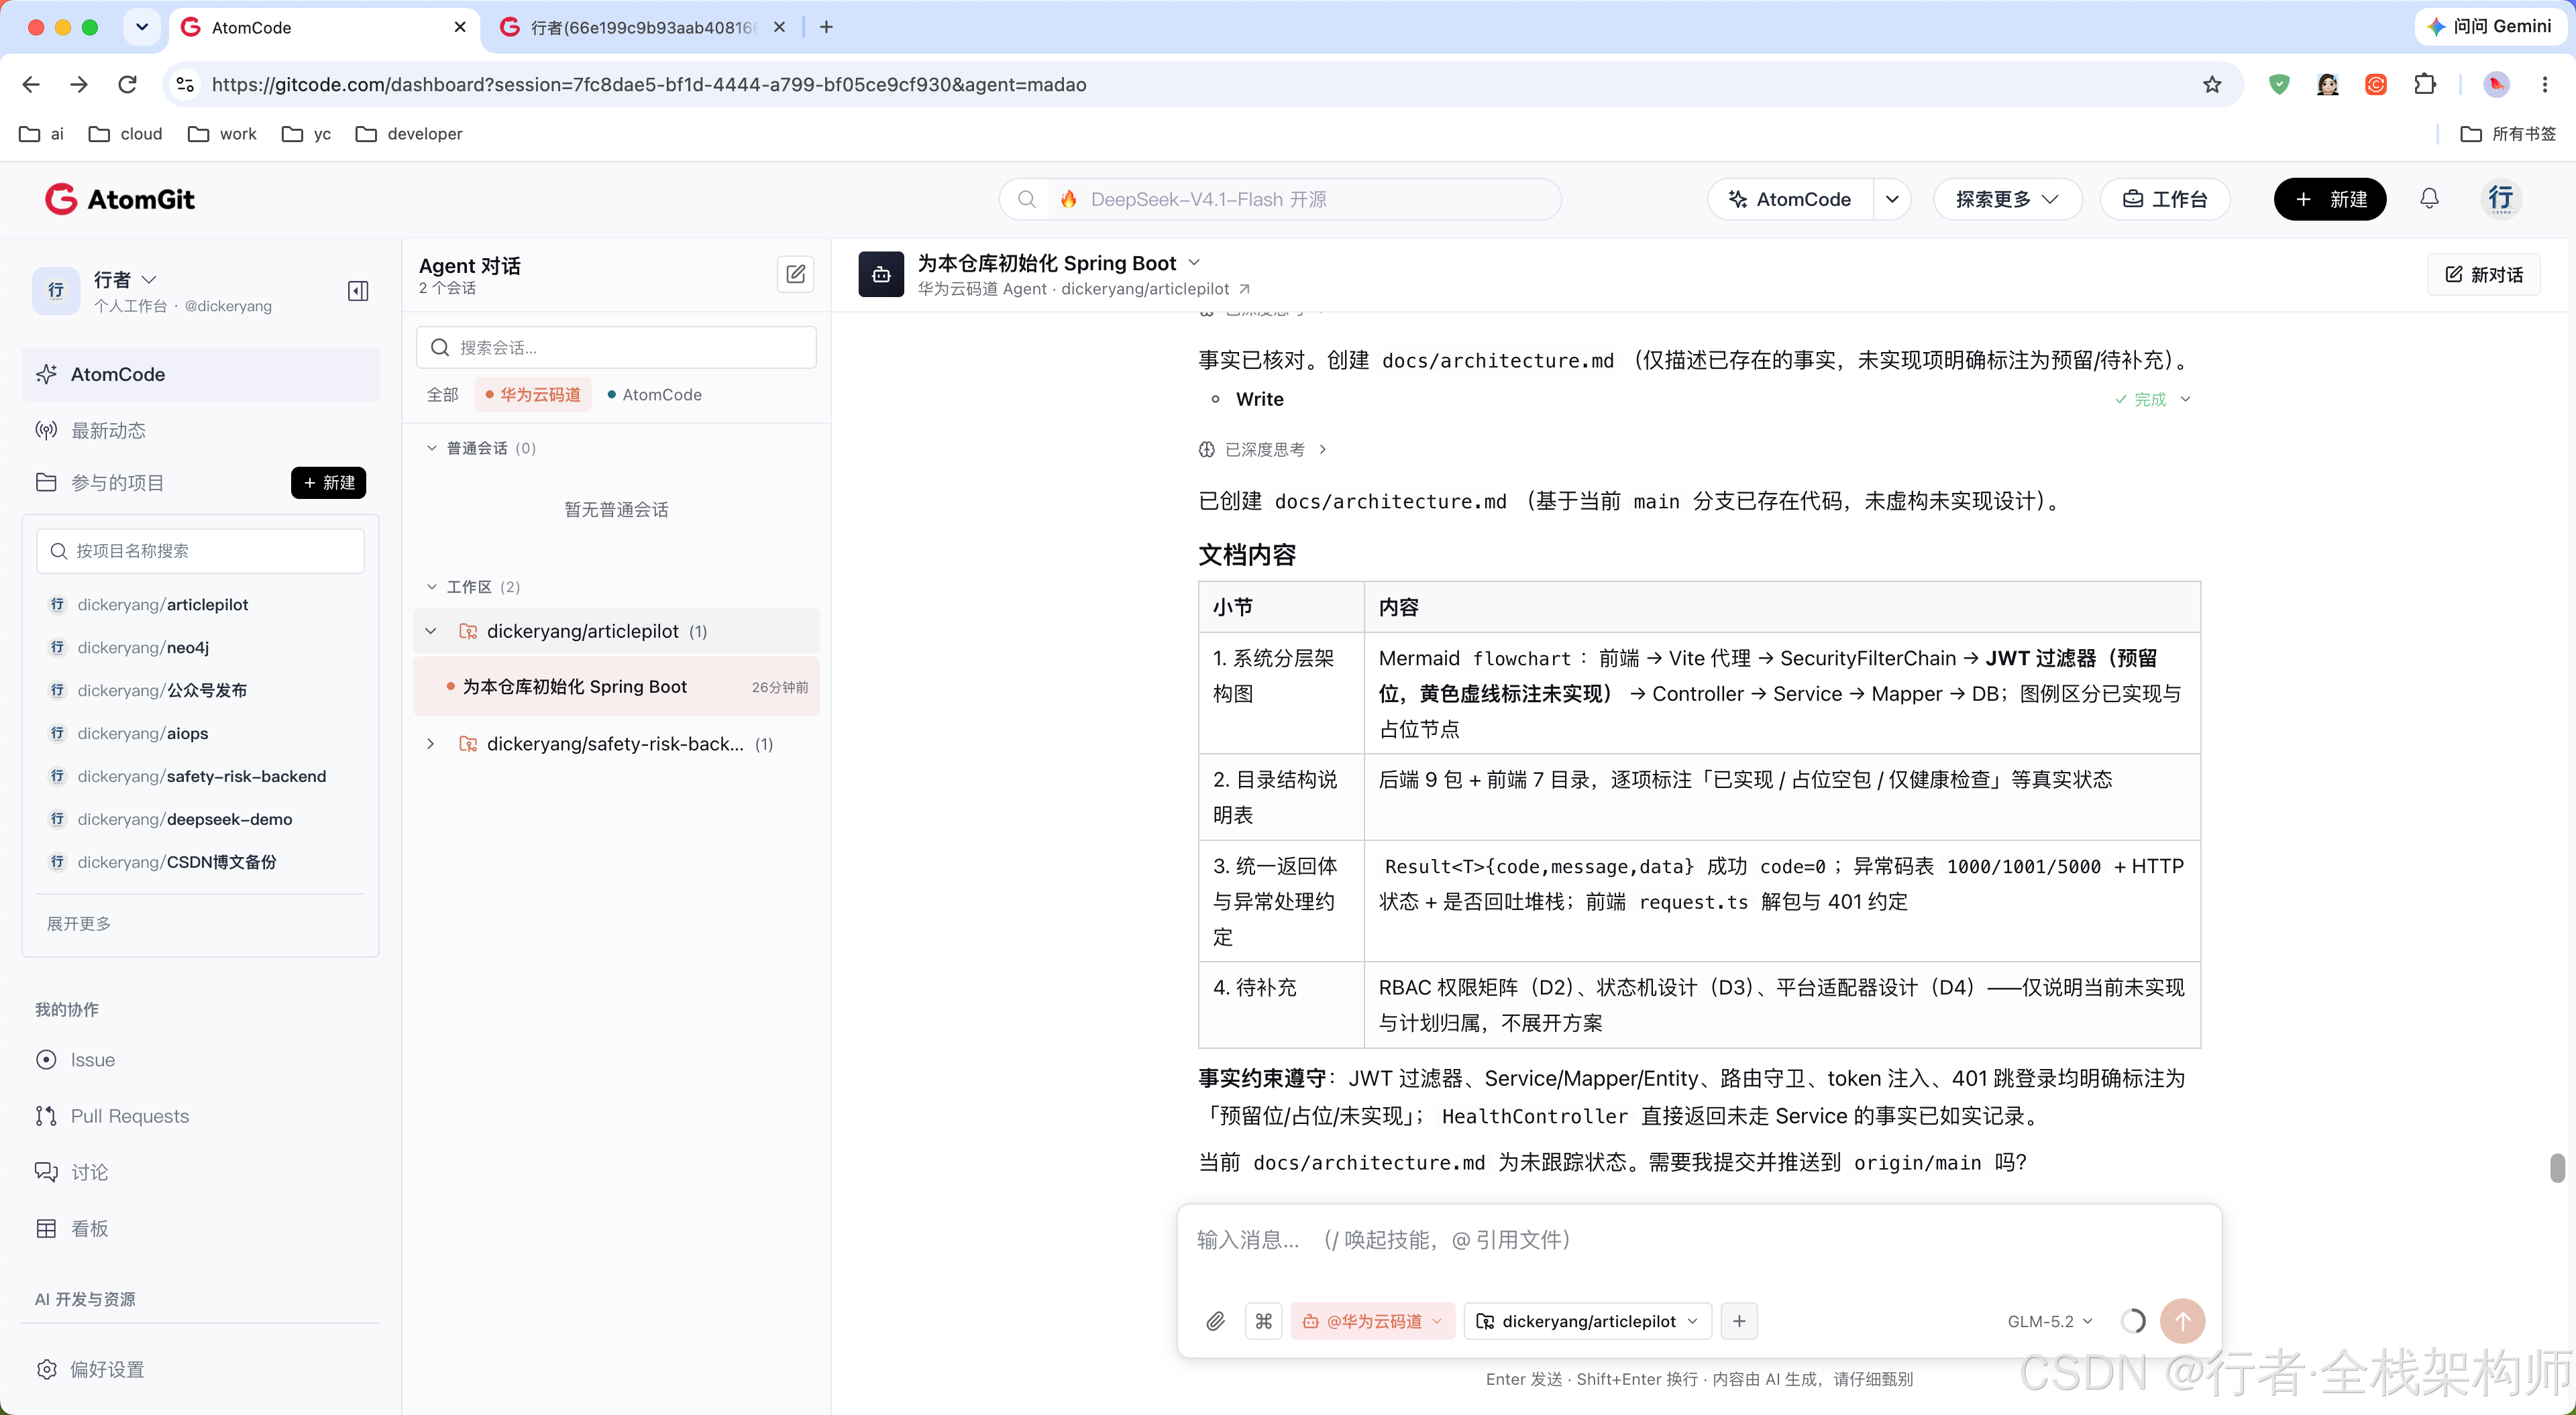Switch to the 行者 browser tab
2576x1415 pixels.
[x=642, y=27]
